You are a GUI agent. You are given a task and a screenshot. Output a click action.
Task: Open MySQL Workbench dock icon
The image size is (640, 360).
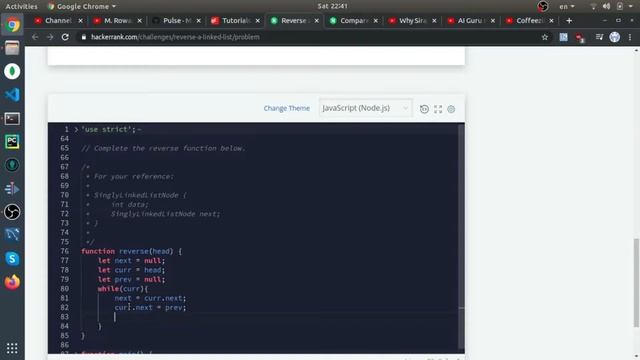(x=12, y=235)
